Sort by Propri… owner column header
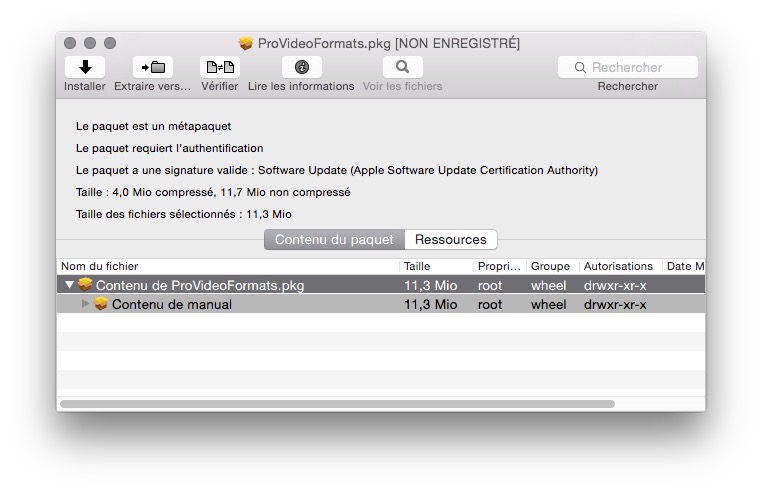The height and width of the screenshot is (492, 762). 500,266
